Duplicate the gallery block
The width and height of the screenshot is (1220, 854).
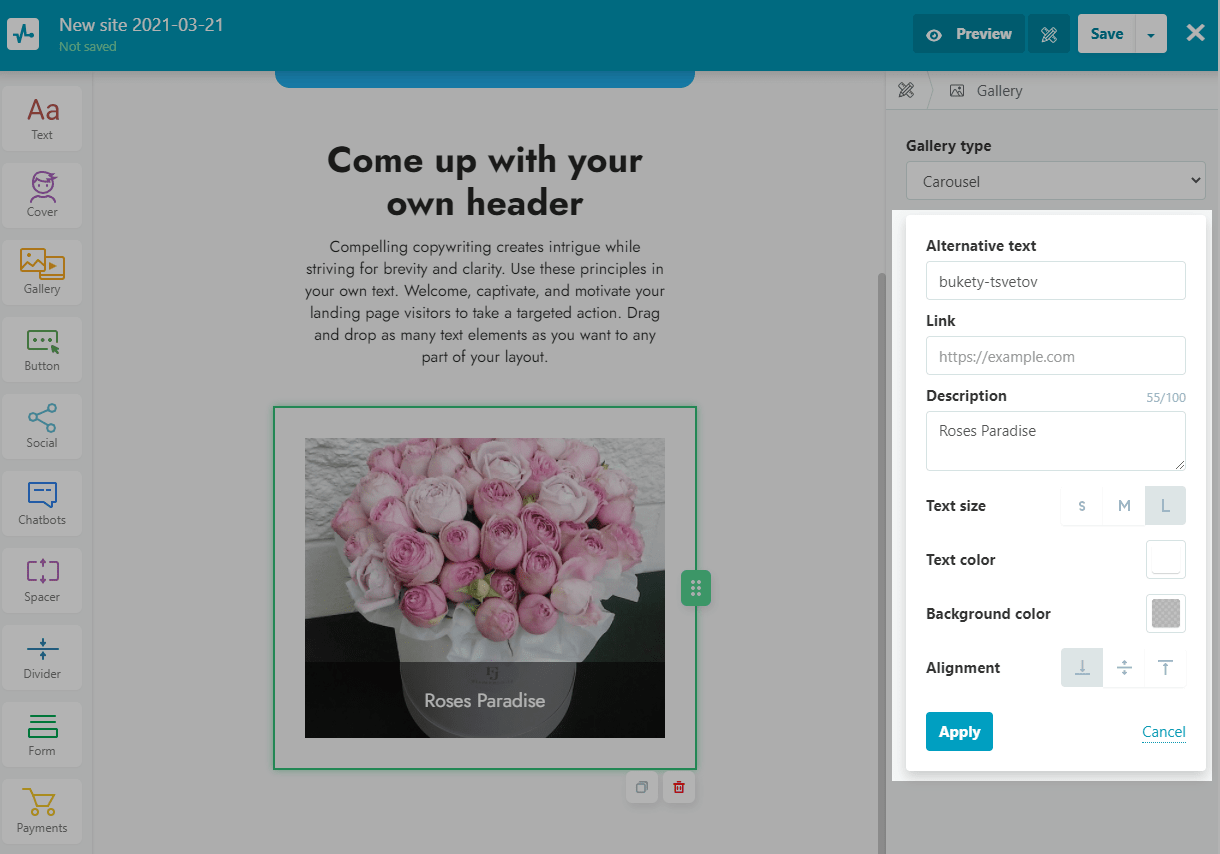click(642, 787)
